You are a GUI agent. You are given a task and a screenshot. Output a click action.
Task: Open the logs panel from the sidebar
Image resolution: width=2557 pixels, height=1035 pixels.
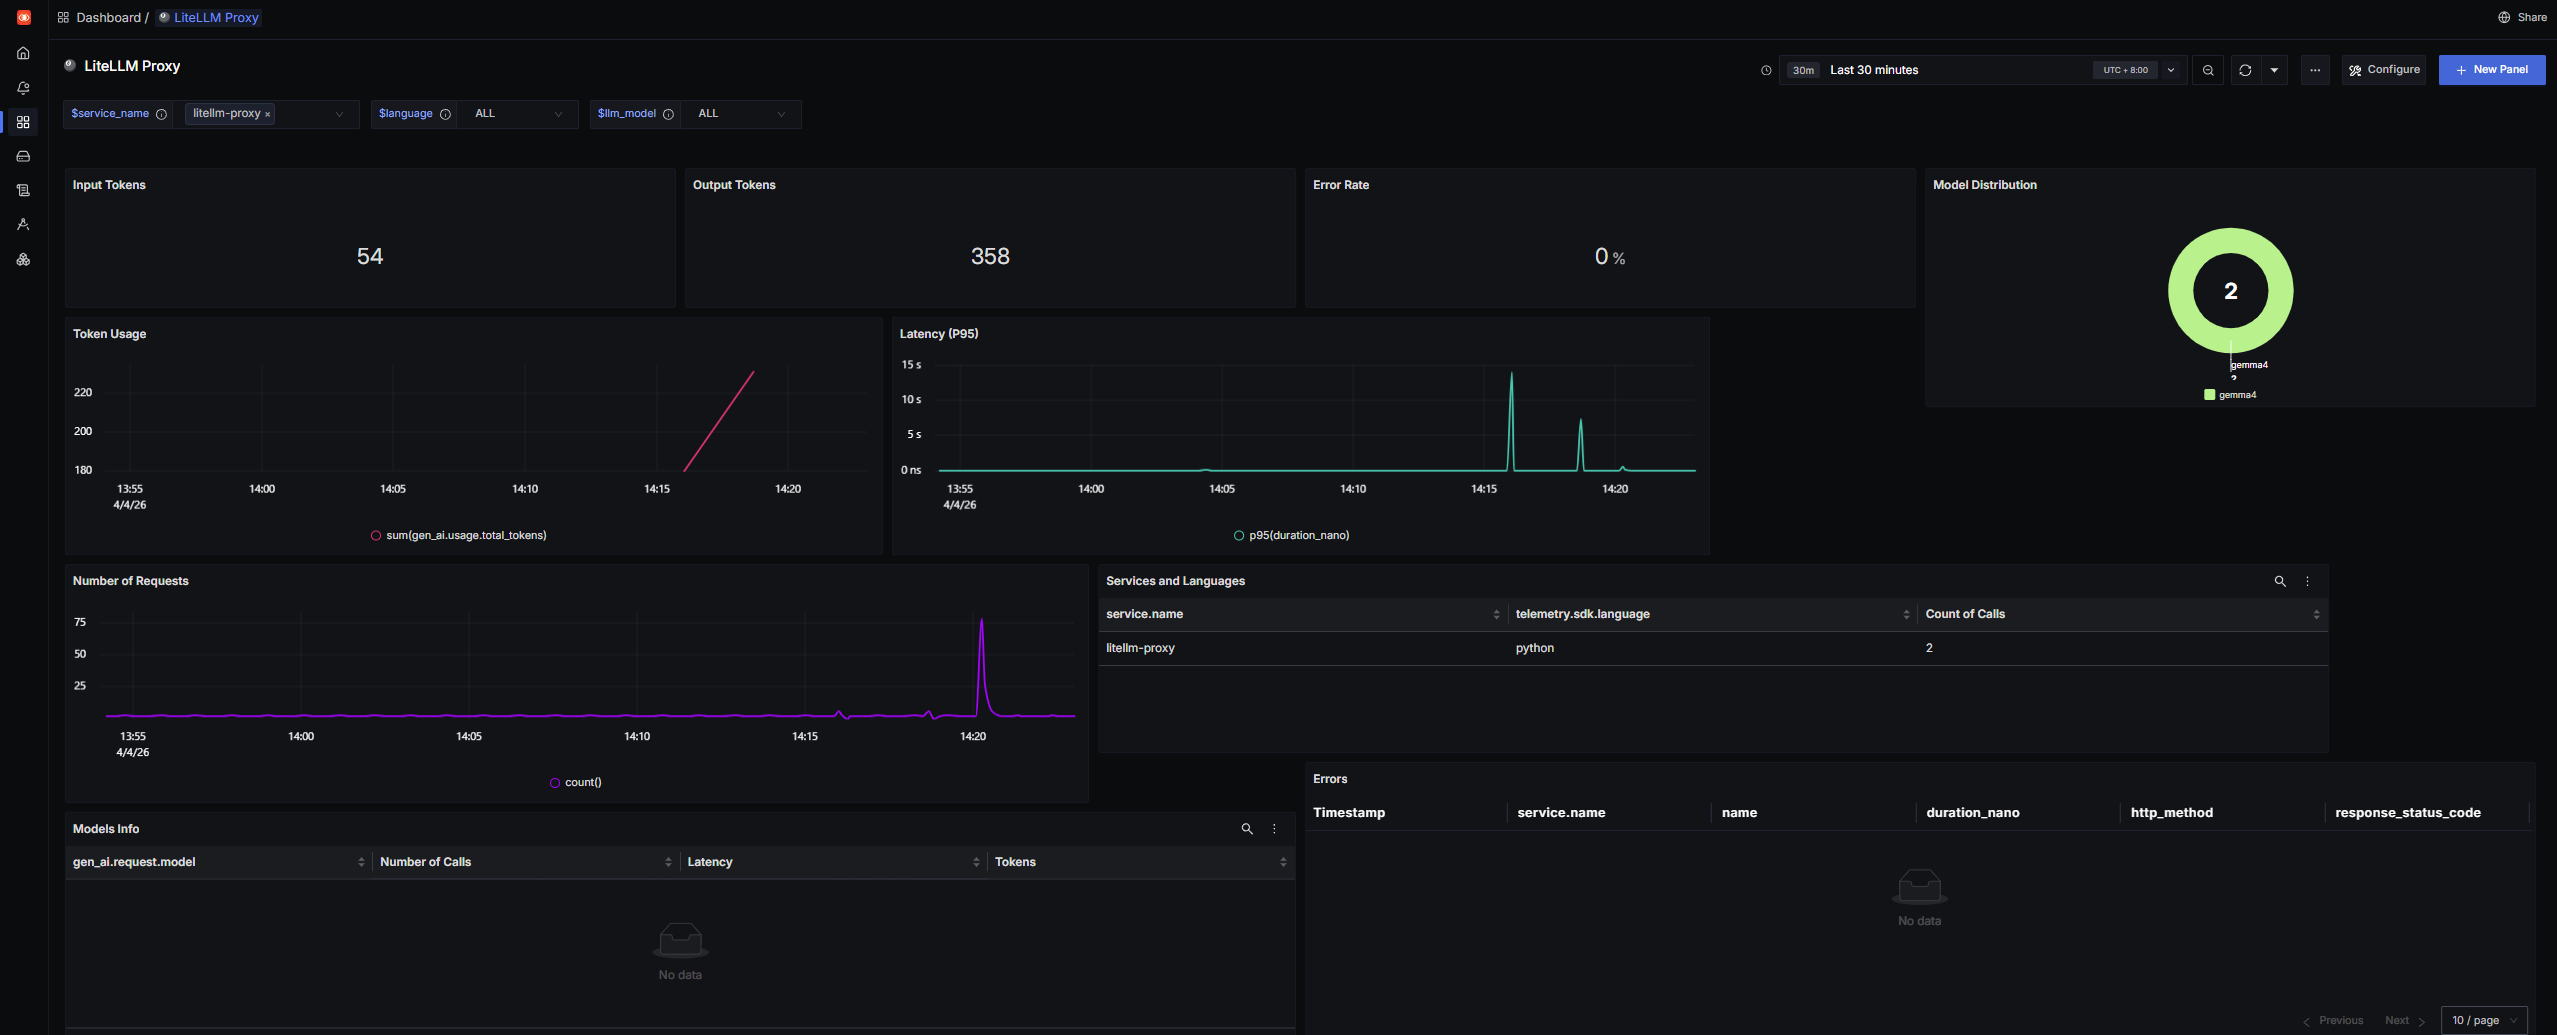point(23,190)
